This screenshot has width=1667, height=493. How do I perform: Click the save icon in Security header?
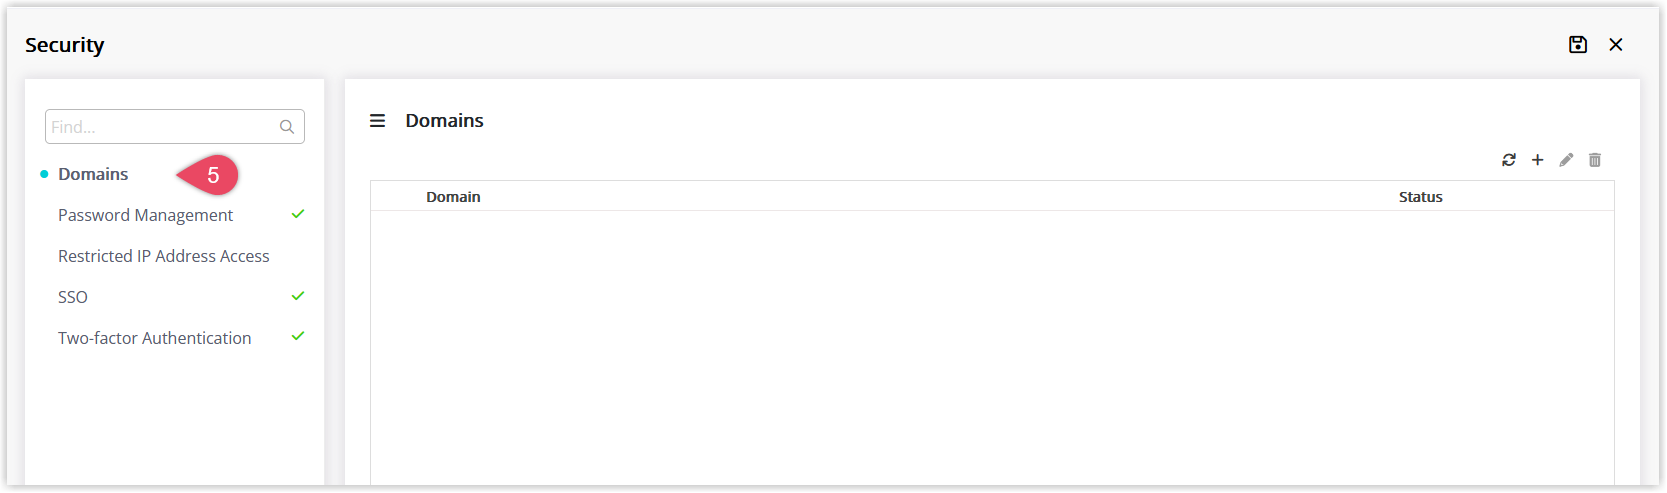click(x=1578, y=44)
